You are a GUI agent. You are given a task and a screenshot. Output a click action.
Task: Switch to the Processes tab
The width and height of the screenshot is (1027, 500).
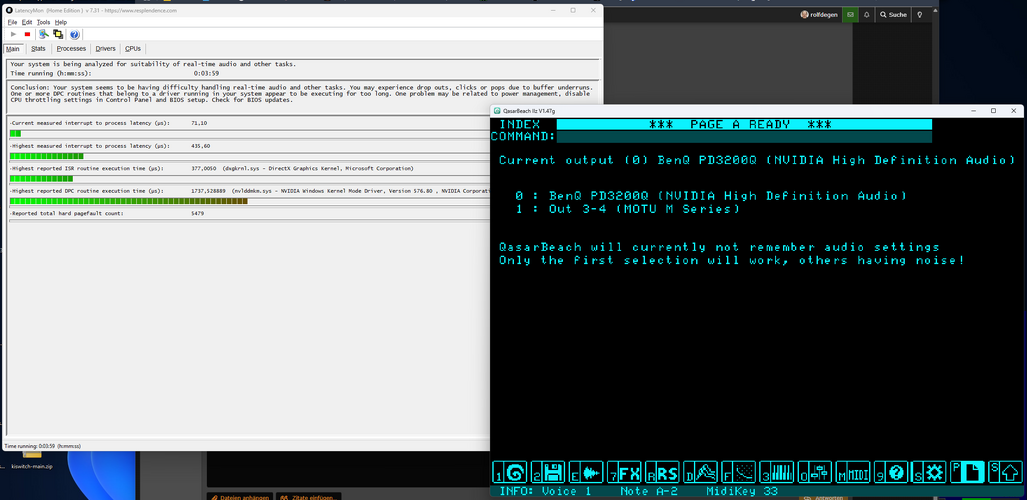coord(71,48)
